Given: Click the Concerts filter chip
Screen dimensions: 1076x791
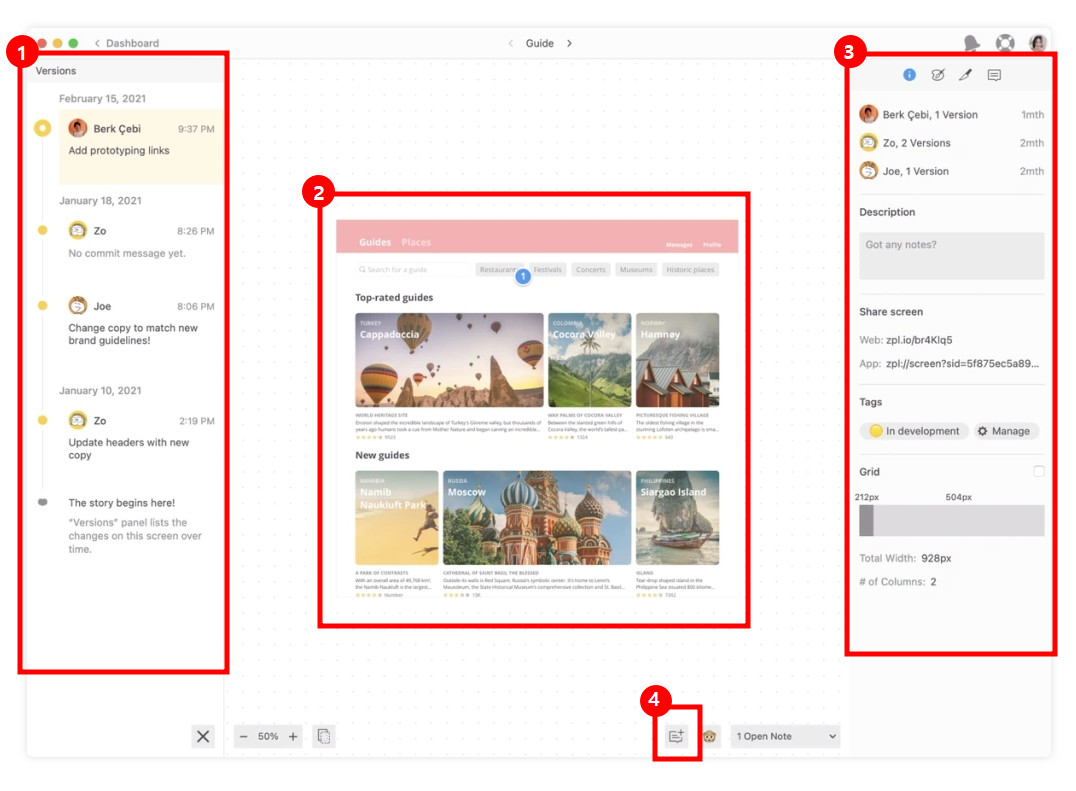Looking at the screenshot, I should pyautogui.click(x=590, y=270).
